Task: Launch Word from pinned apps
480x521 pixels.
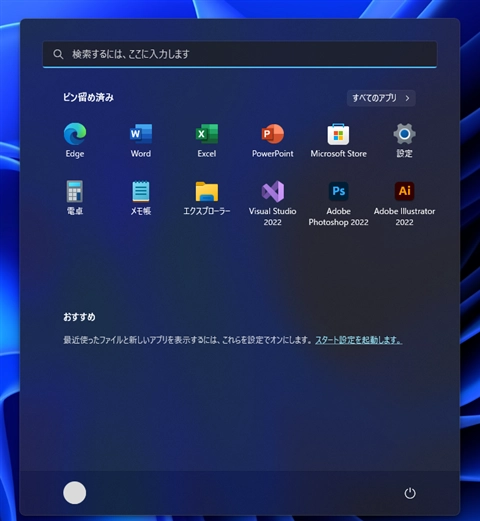Action: point(141,140)
